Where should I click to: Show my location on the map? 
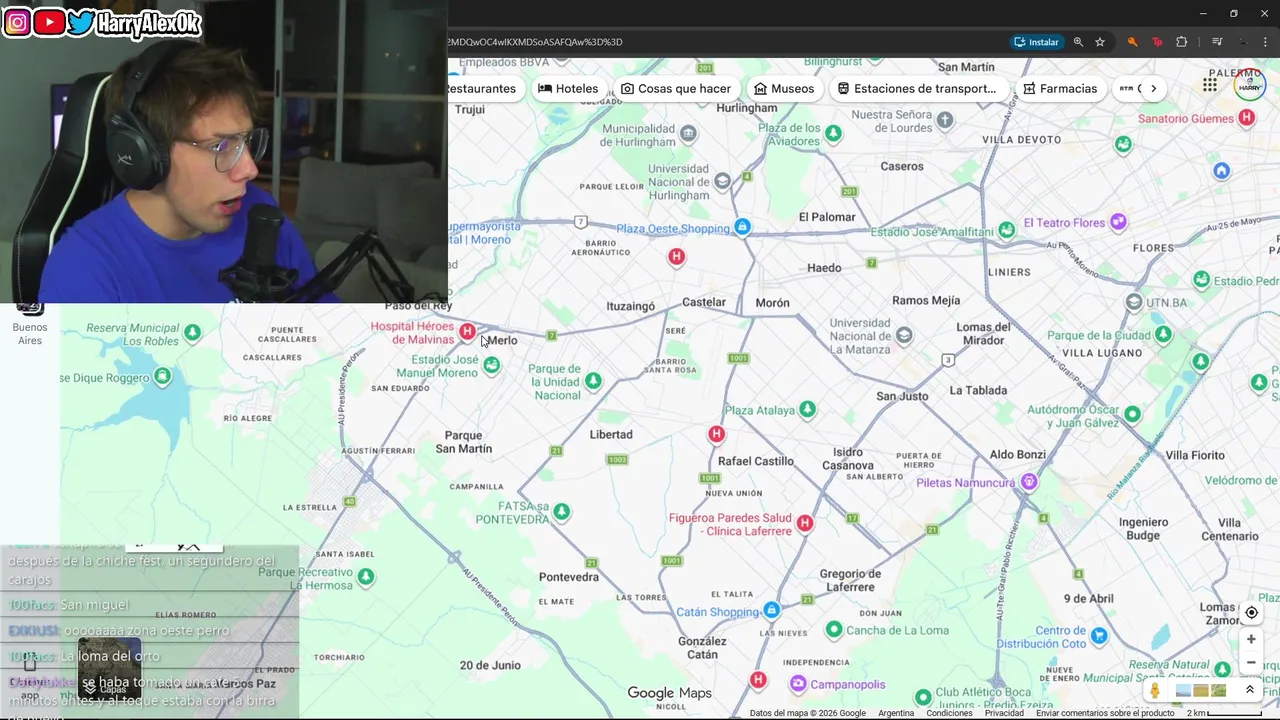(1251, 612)
